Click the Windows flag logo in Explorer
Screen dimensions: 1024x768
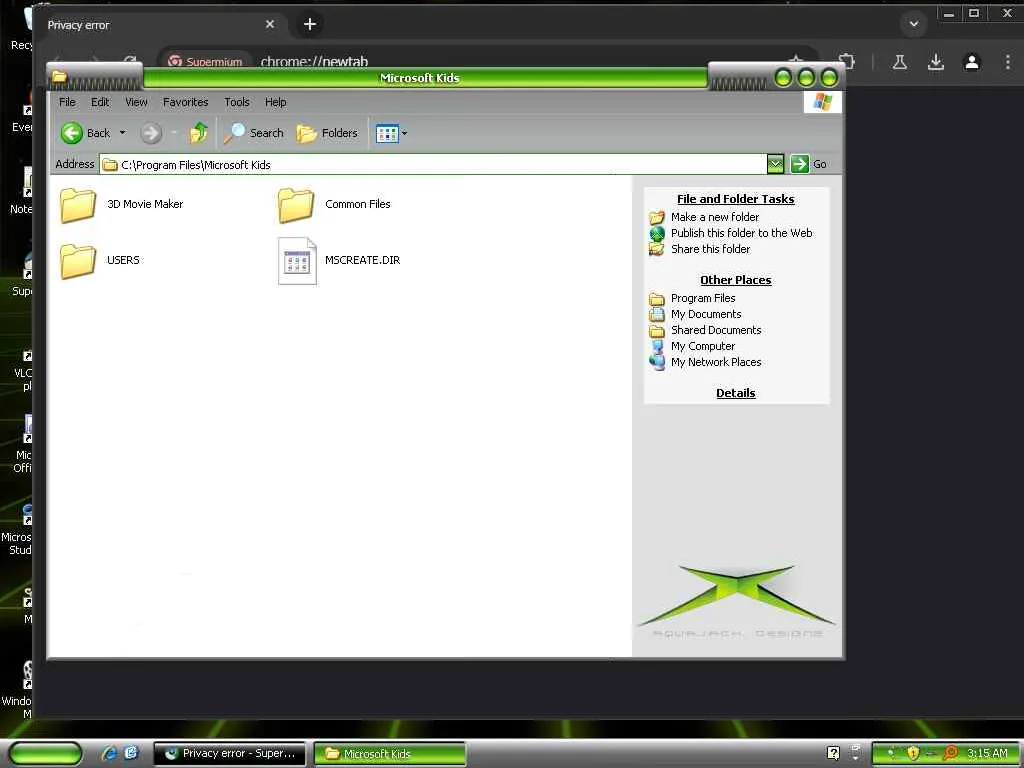[x=822, y=102]
